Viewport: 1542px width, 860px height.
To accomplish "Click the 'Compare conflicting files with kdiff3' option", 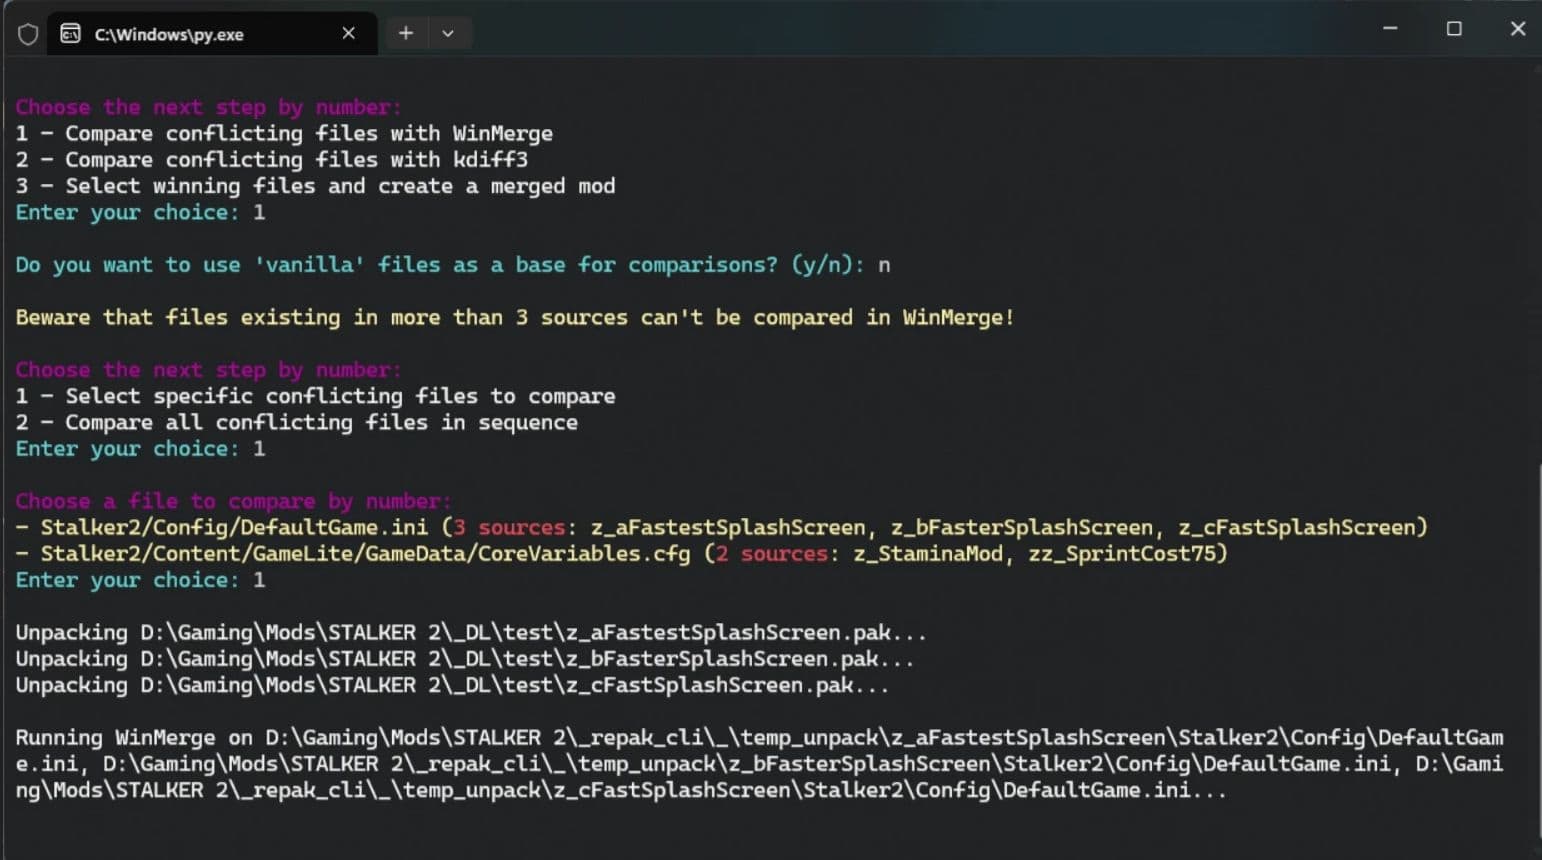I will pos(271,159).
